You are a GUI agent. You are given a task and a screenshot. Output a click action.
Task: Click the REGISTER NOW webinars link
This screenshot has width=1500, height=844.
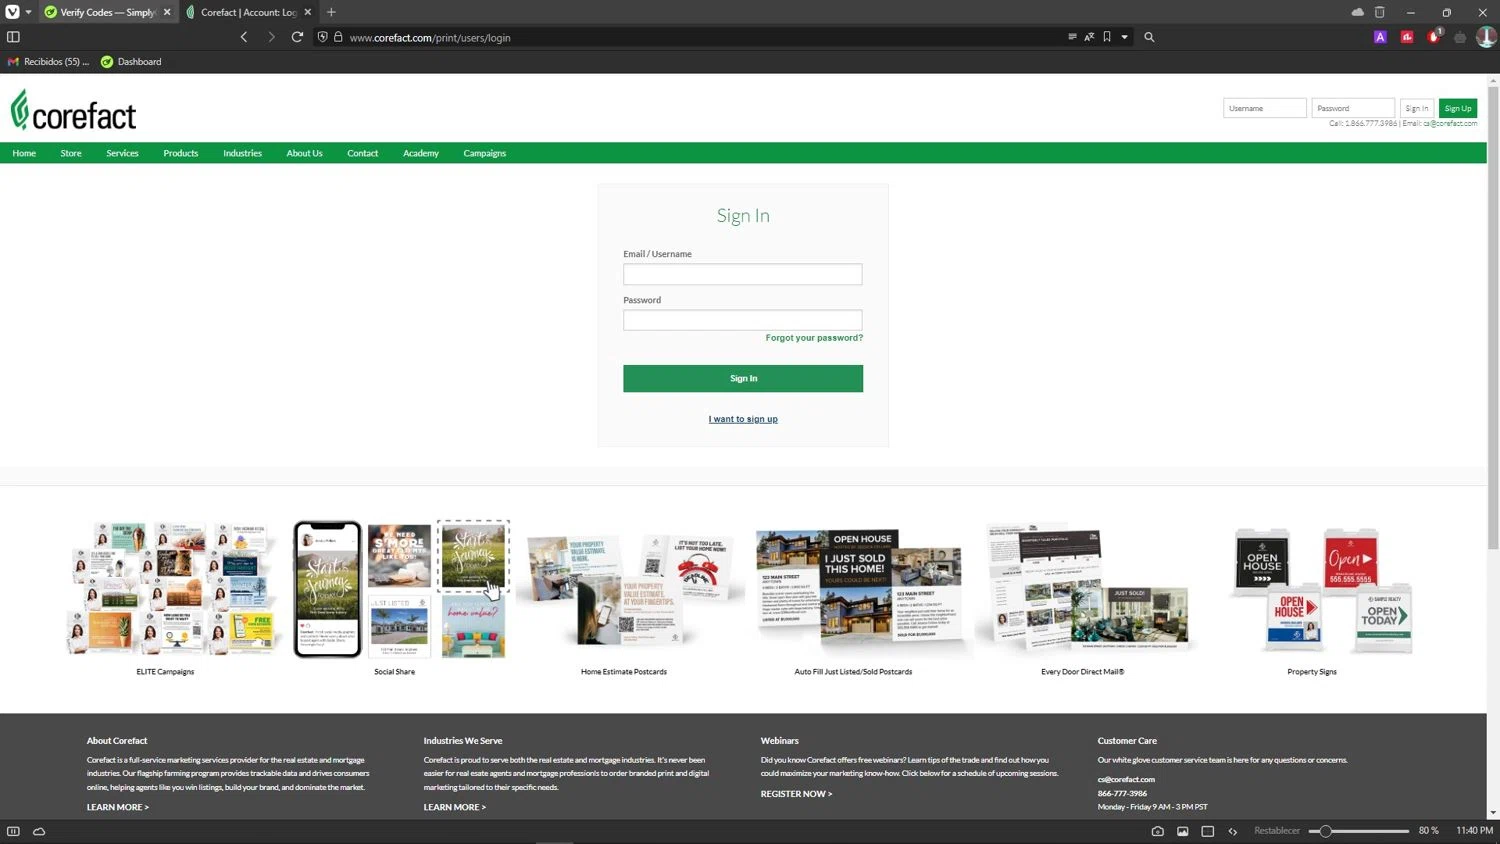796,794
